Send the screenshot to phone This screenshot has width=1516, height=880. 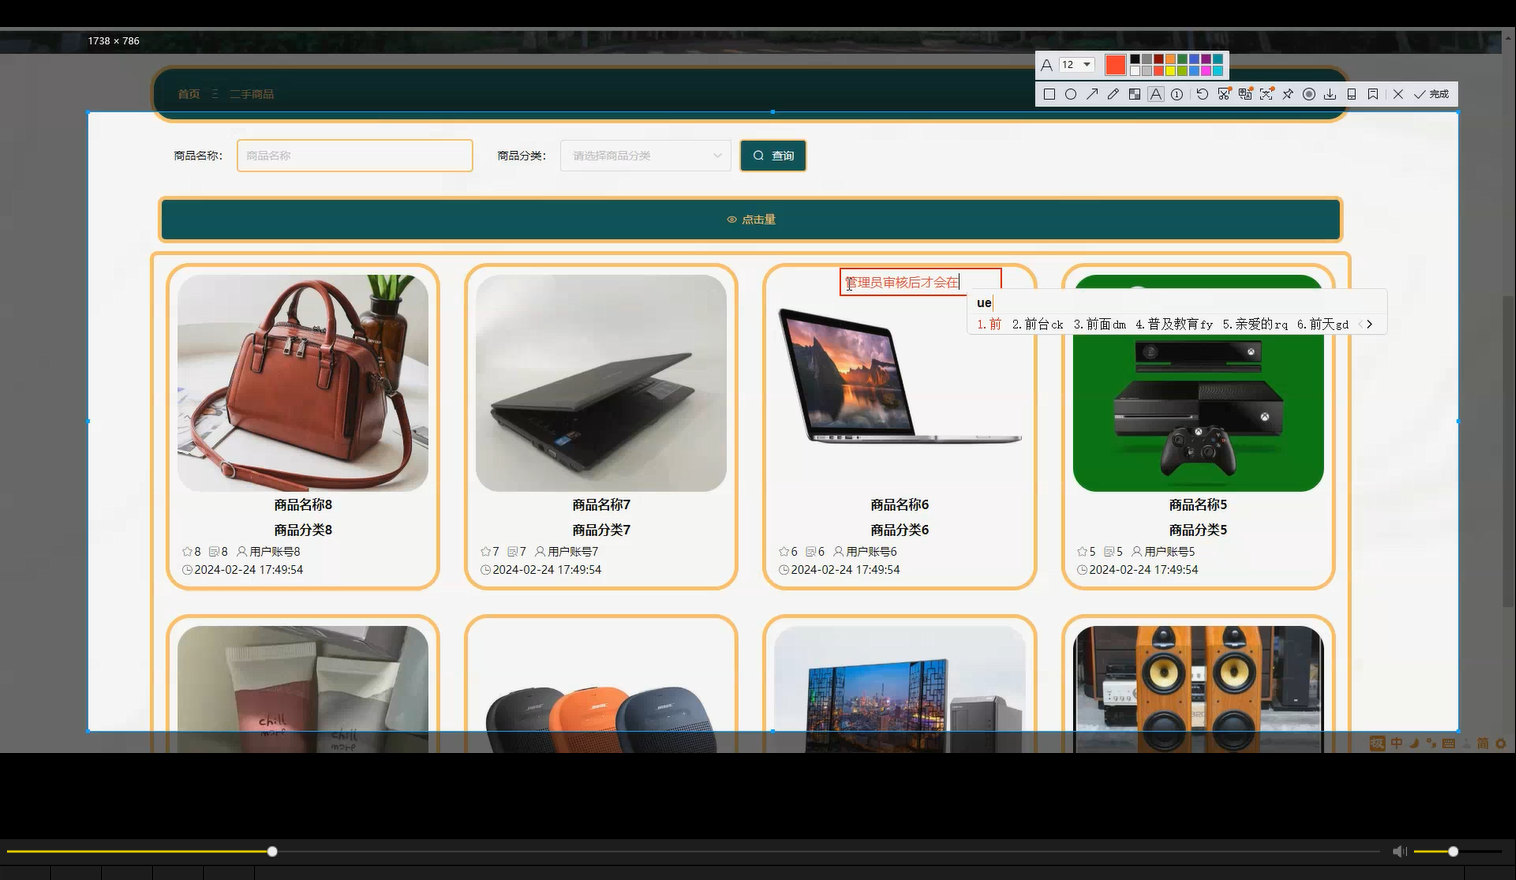tap(1352, 94)
